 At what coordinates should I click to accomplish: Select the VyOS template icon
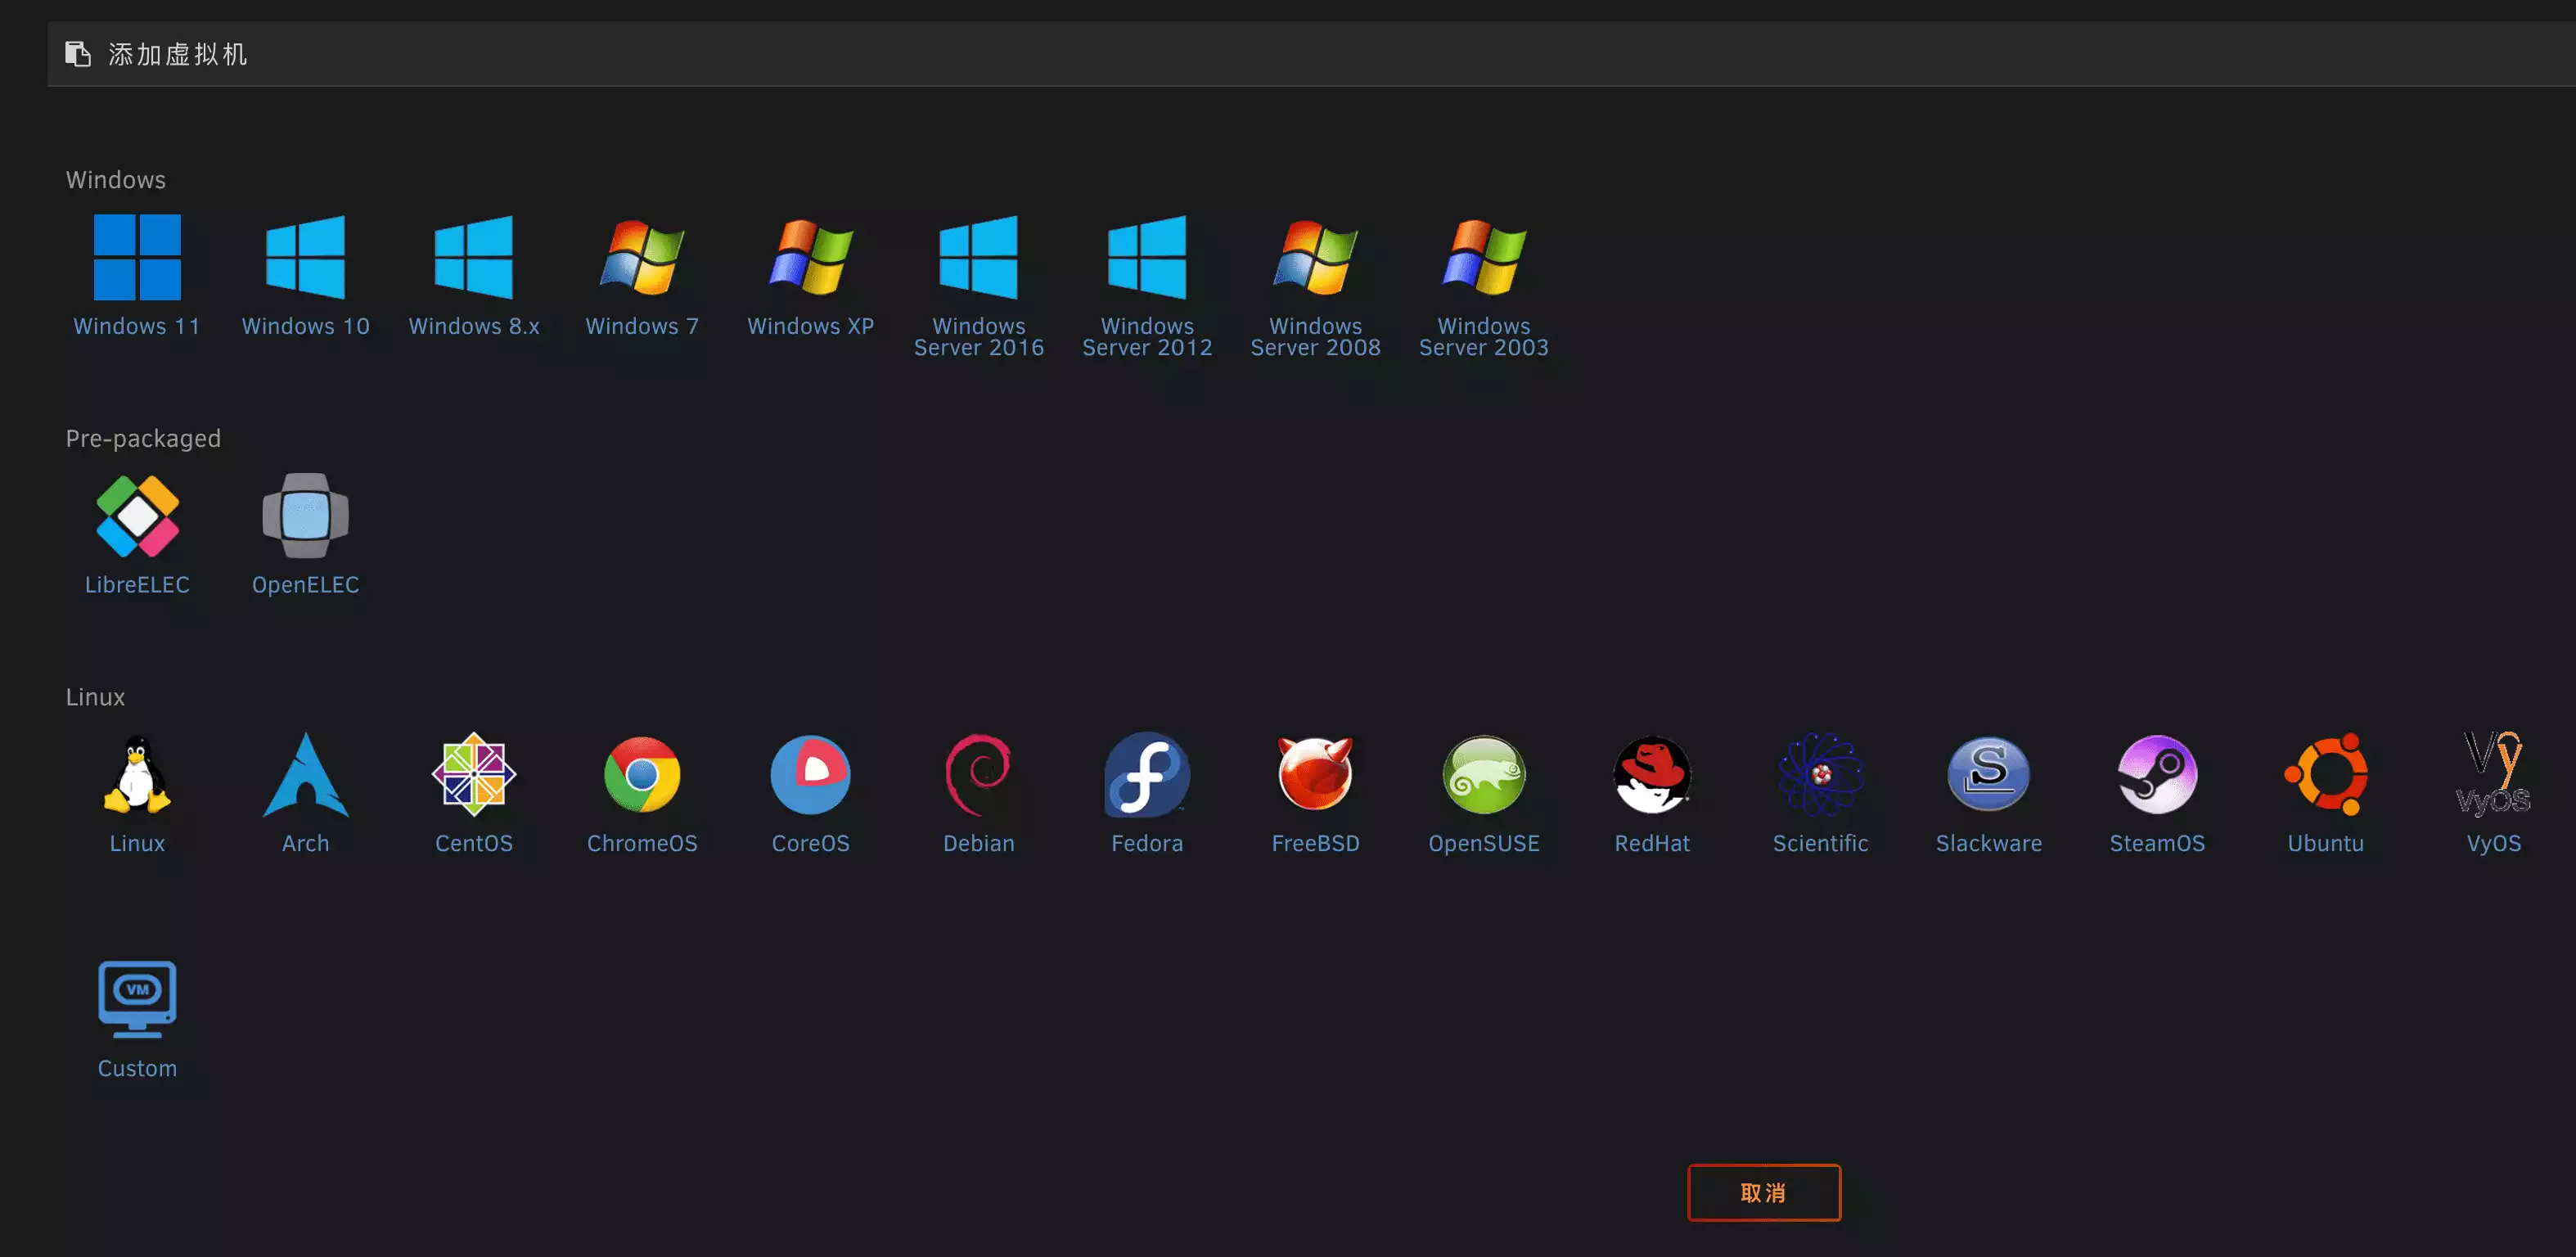2493,775
